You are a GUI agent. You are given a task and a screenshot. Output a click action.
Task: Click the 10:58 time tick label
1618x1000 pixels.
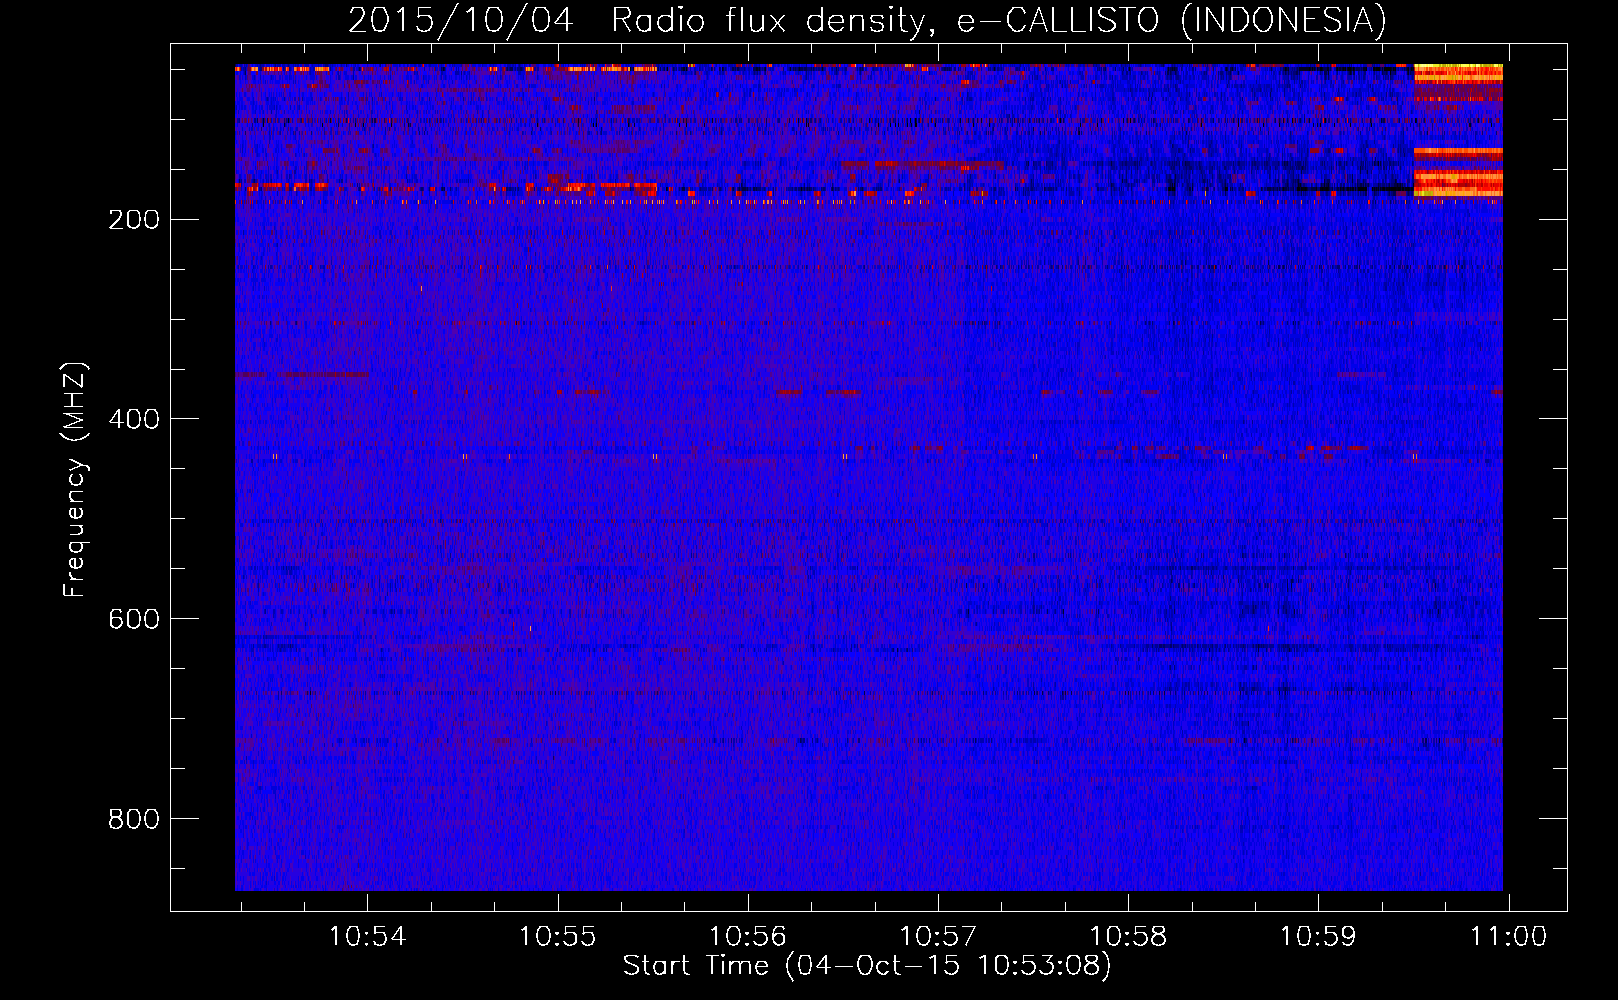click(x=1128, y=936)
